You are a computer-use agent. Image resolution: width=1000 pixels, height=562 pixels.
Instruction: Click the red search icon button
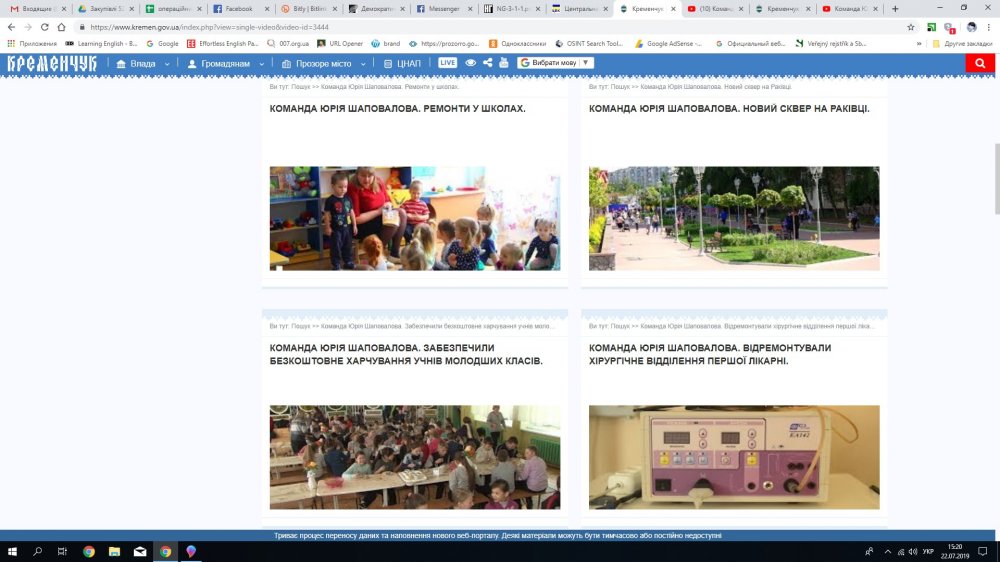tap(979, 63)
